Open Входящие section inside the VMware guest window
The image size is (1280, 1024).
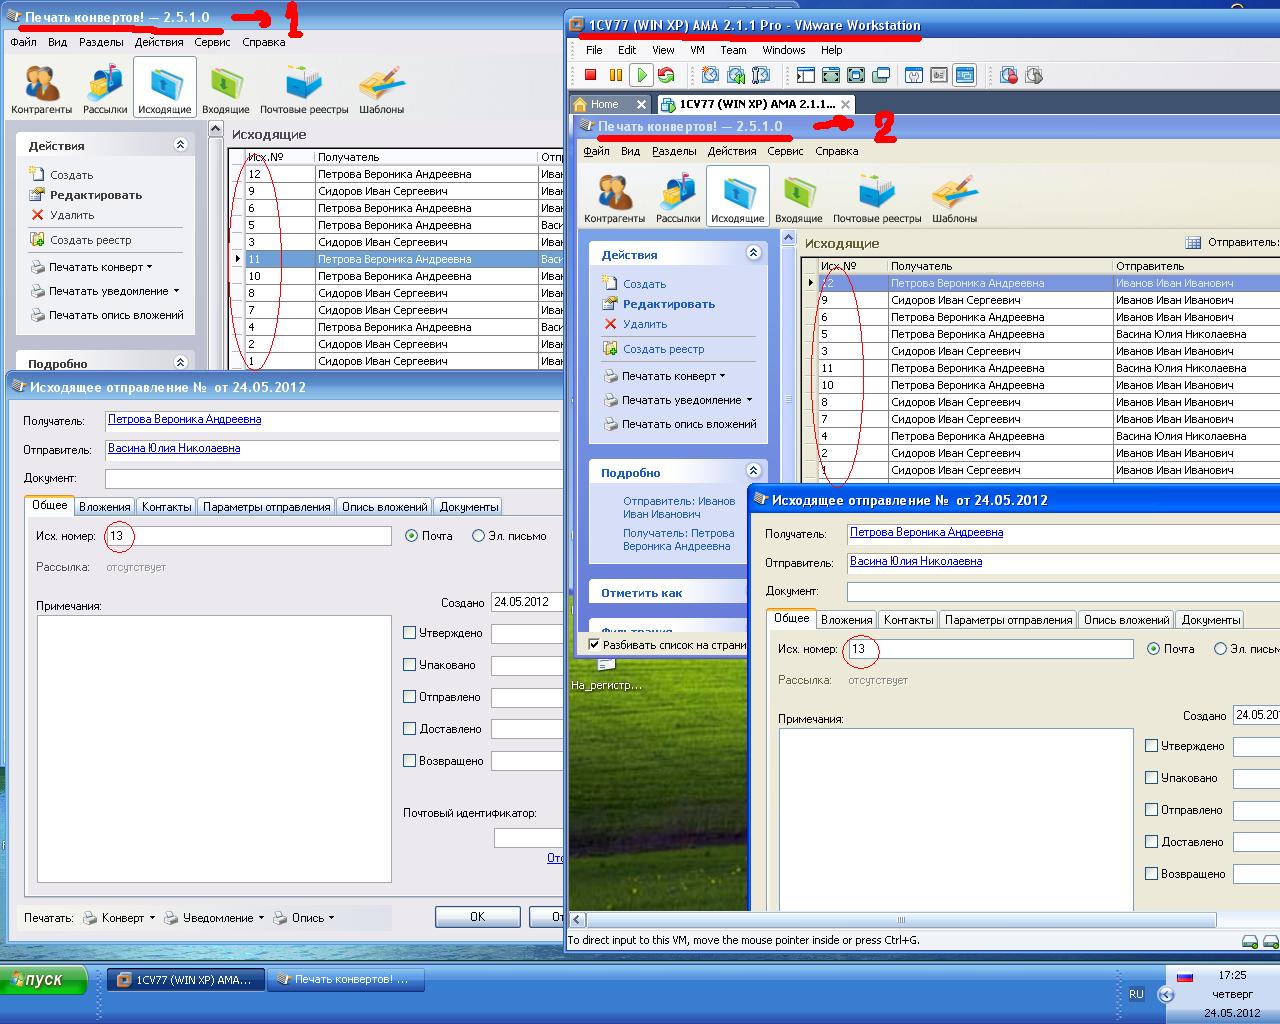pyautogui.click(x=798, y=198)
